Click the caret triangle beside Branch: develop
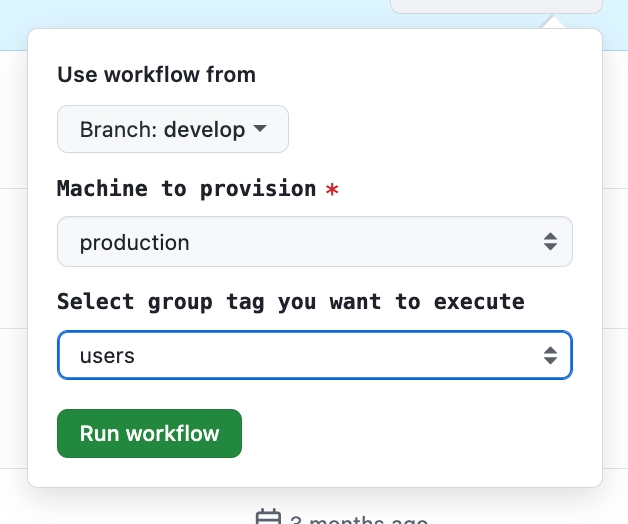 (x=260, y=129)
